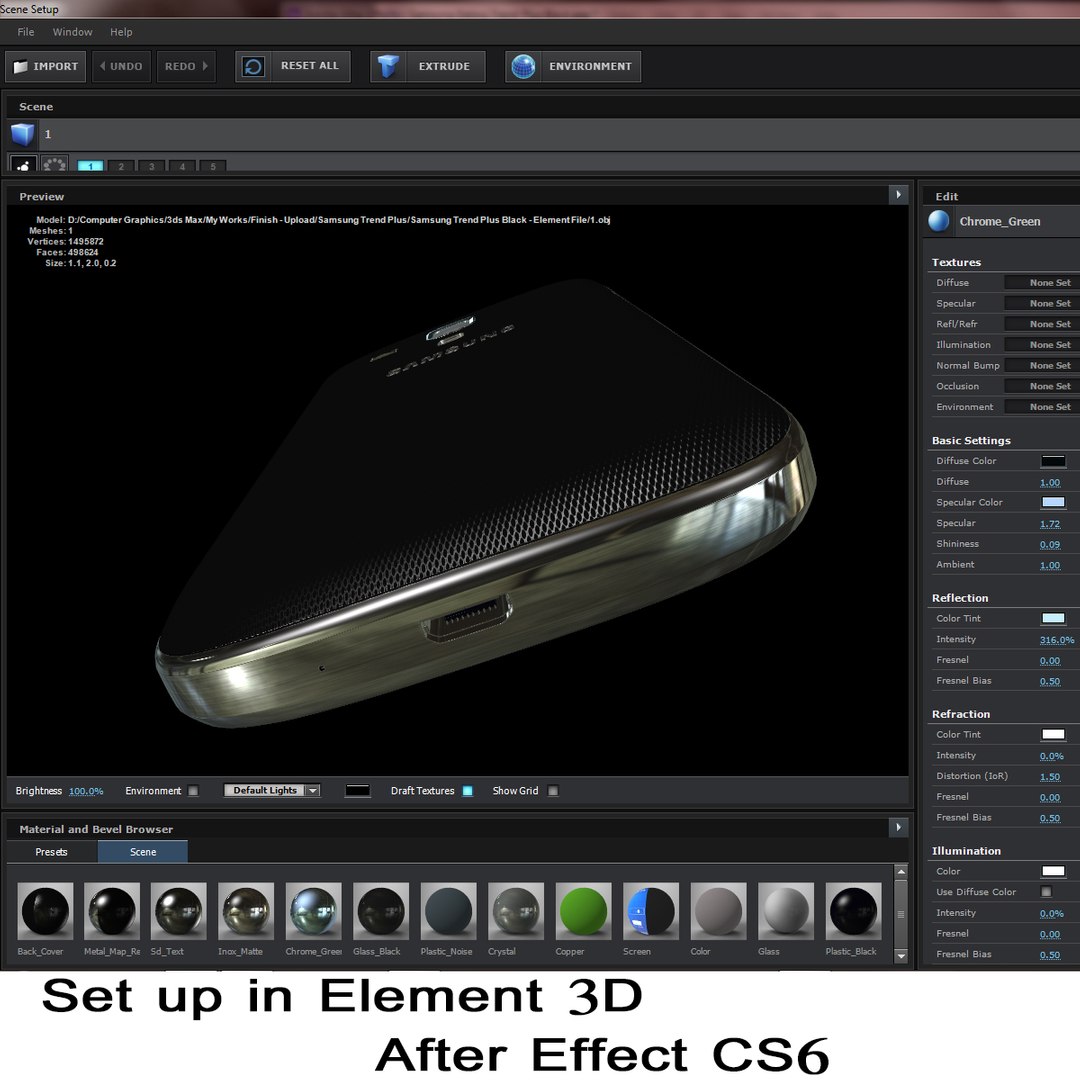Select group 5 toggle button

pos(213,166)
